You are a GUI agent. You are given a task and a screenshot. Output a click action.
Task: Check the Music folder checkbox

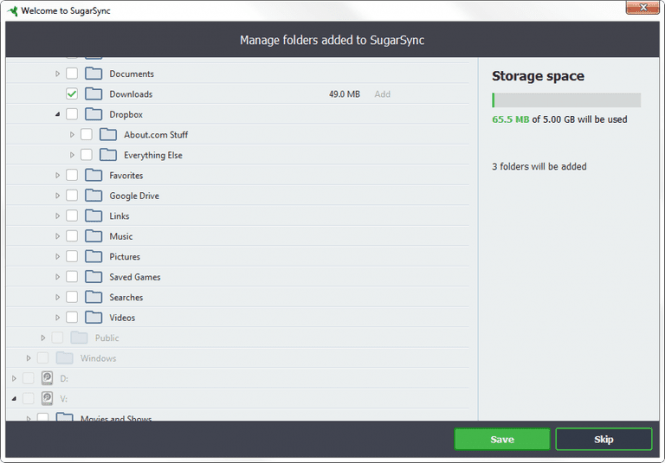point(72,236)
